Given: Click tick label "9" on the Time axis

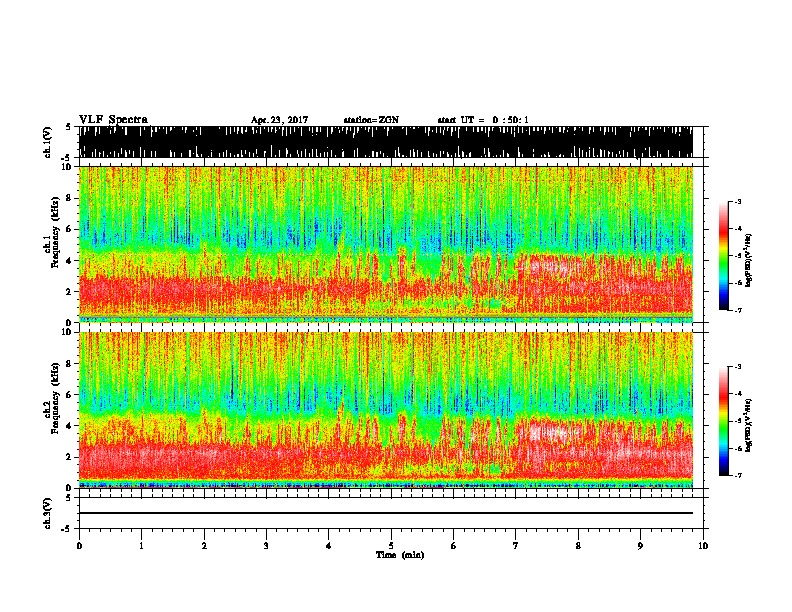Looking at the screenshot, I should (x=640, y=545).
